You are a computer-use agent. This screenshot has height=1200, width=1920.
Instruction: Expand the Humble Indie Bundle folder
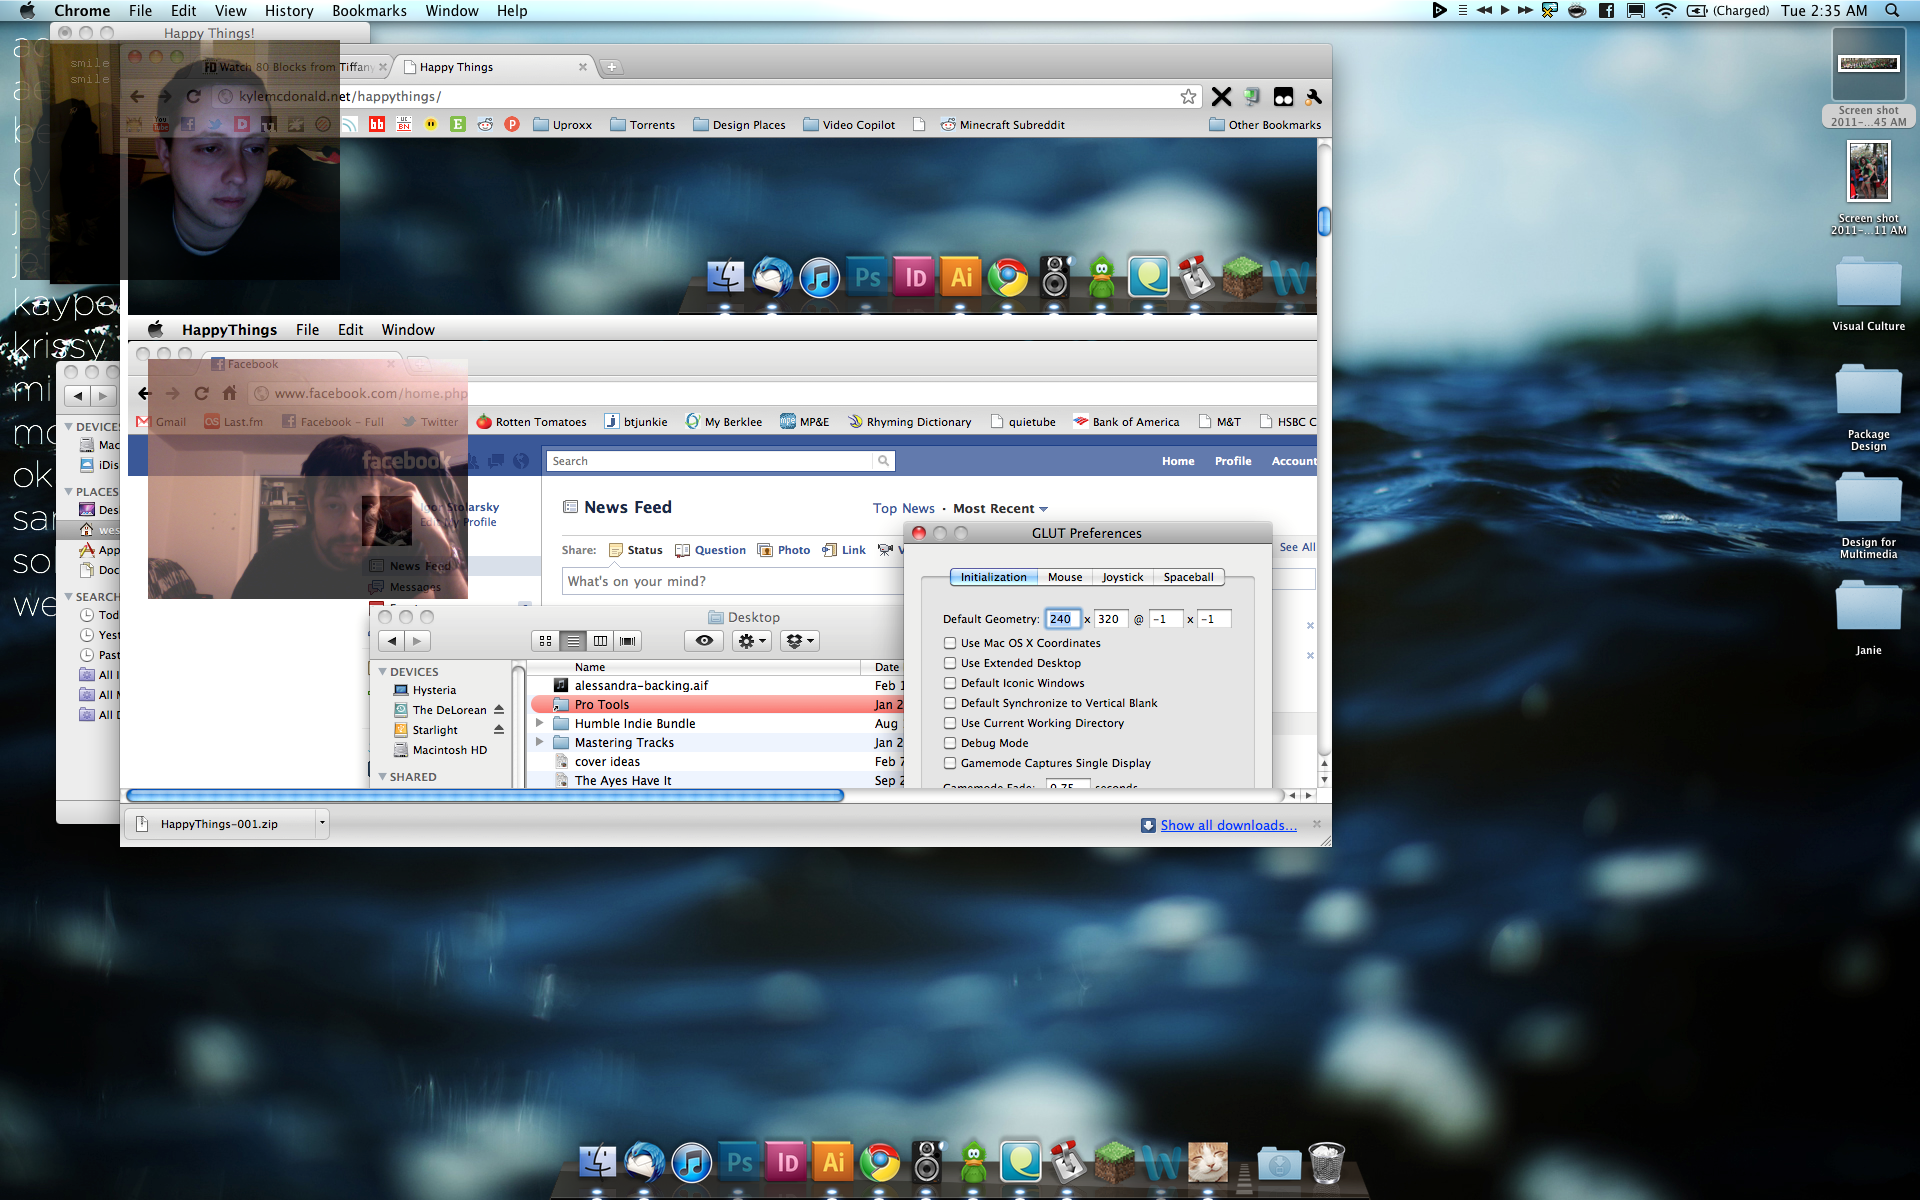(540, 723)
